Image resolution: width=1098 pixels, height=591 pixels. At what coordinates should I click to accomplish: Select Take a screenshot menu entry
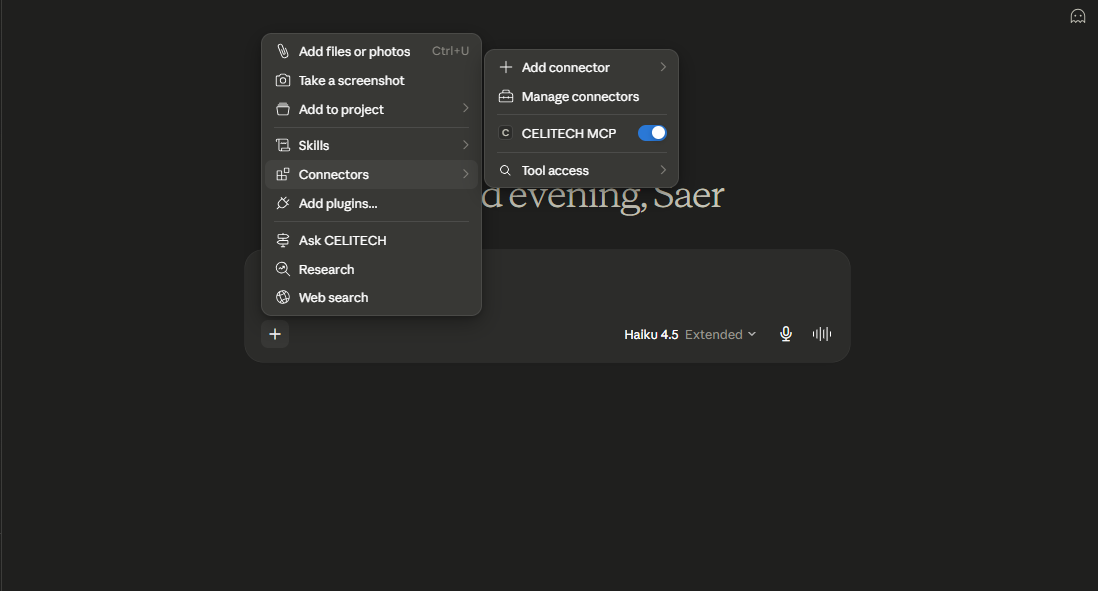[x=371, y=81]
